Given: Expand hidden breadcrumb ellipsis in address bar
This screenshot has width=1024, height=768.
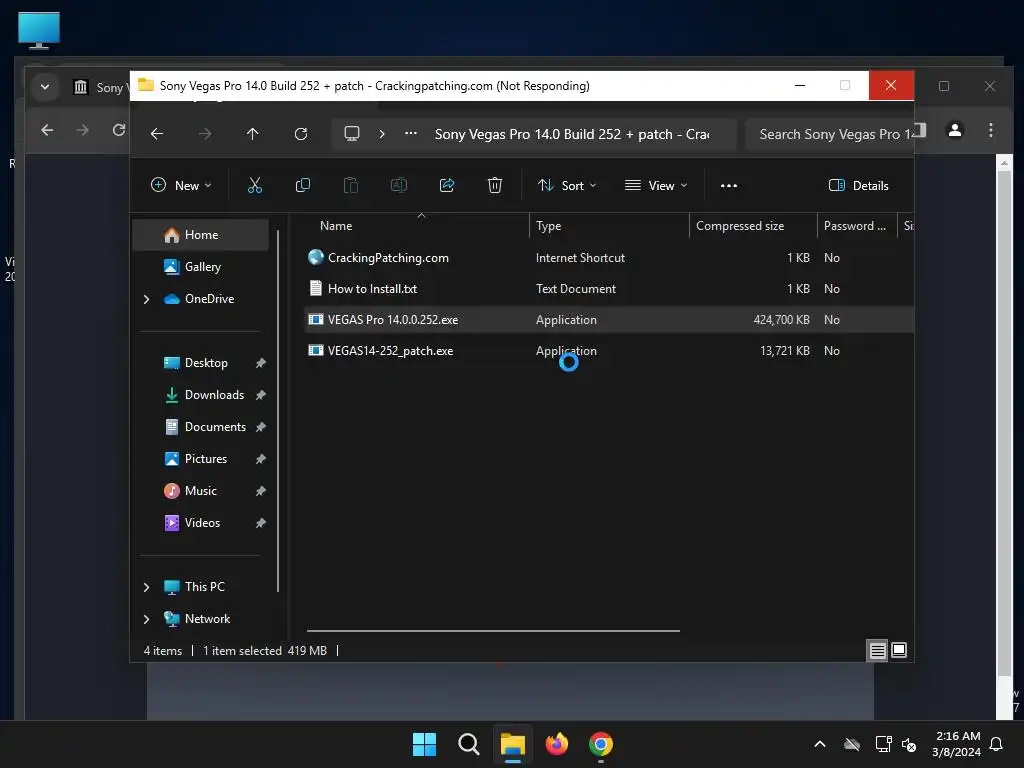Looking at the screenshot, I should pyautogui.click(x=411, y=134).
